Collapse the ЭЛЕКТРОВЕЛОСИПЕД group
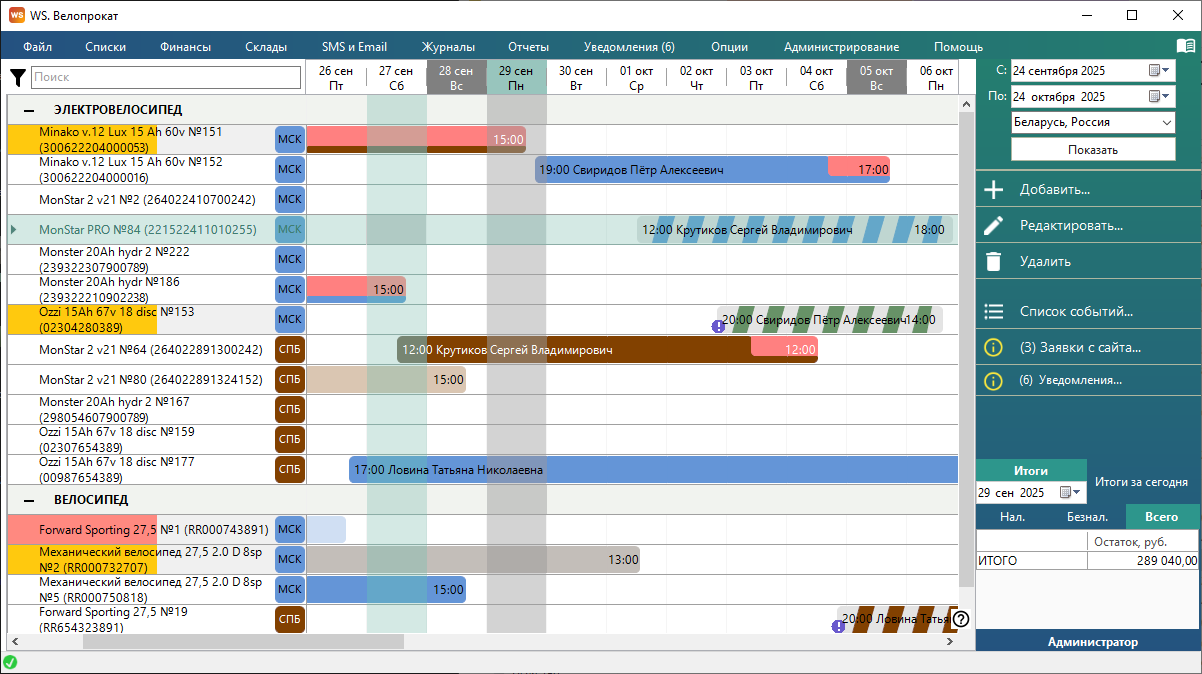Viewport: 1202px width, 674px height. tap(29, 110)
